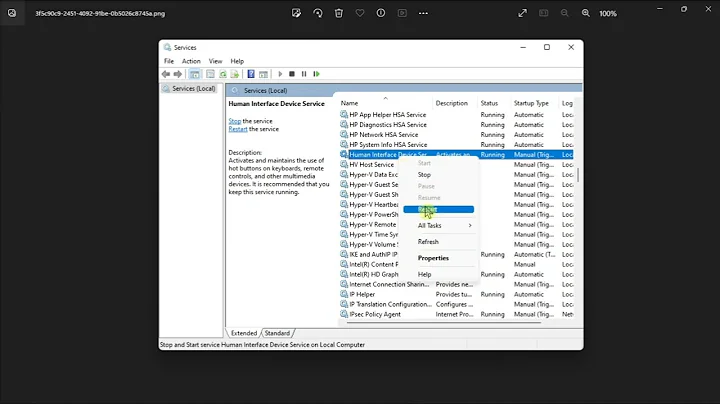Click the zoom in magnifier icon
Screen dimensions: 720x404
coord(586,13)
